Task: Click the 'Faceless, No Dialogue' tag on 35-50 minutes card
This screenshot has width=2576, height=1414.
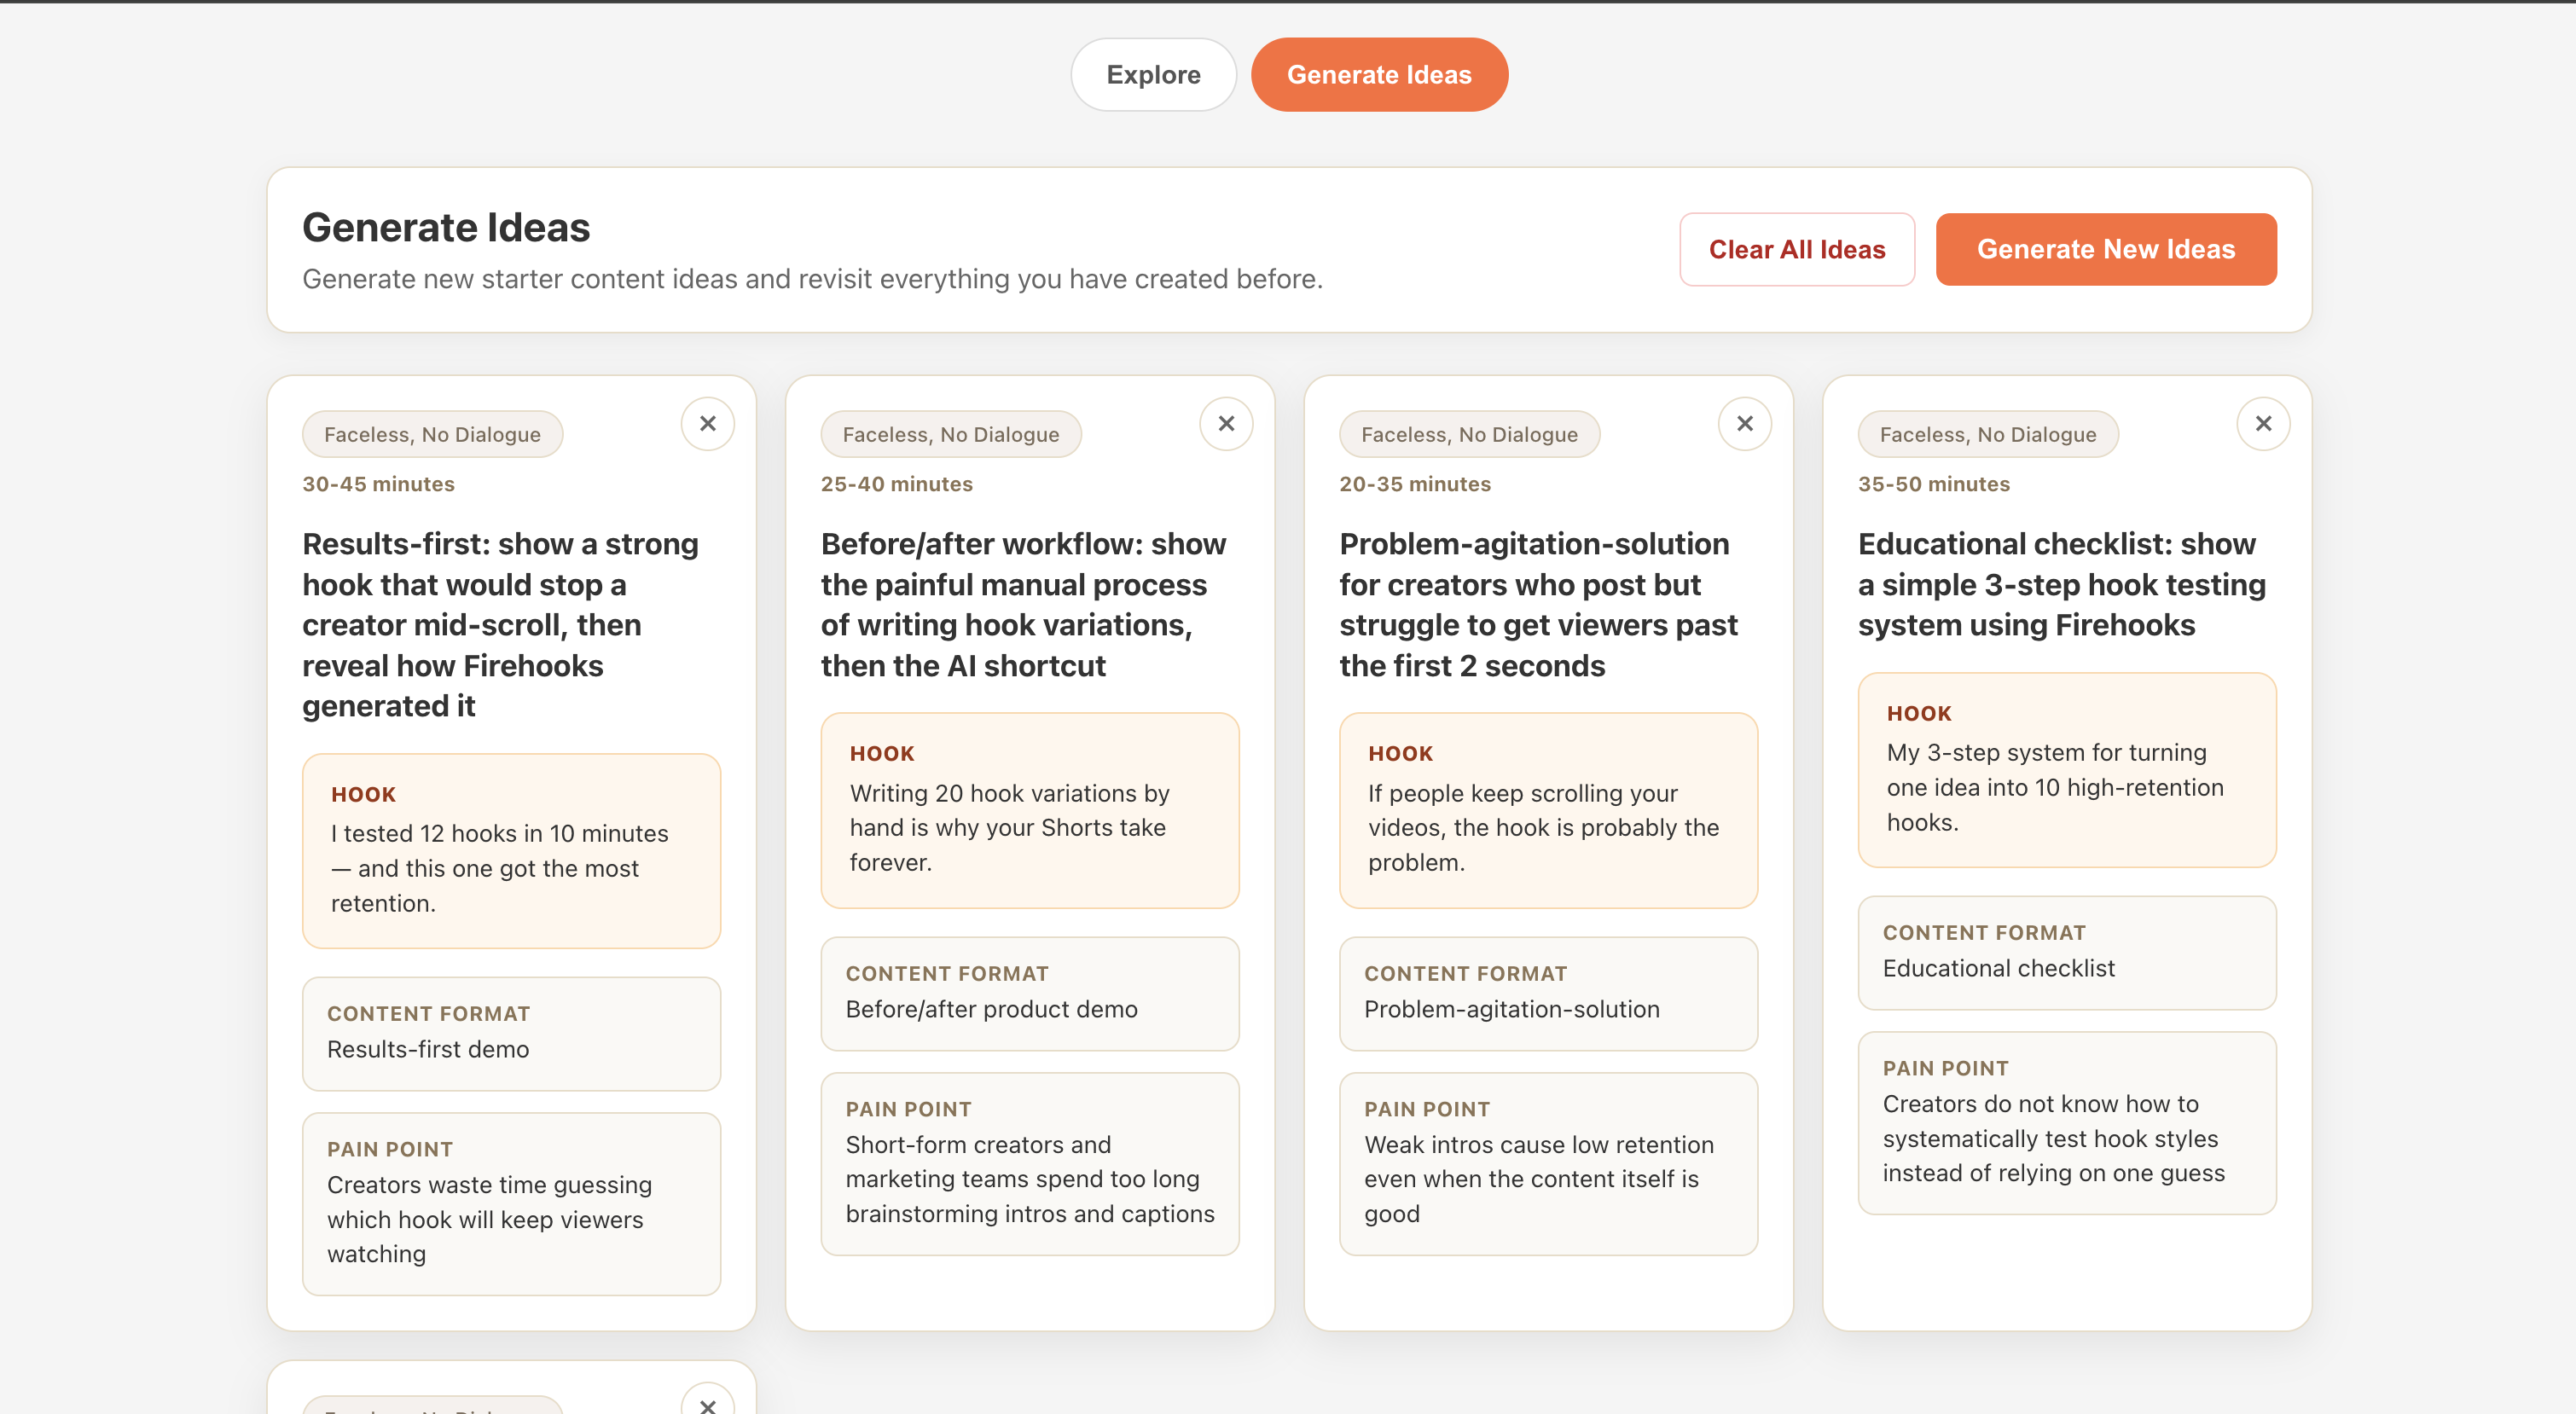Action: click(1987, 434)
